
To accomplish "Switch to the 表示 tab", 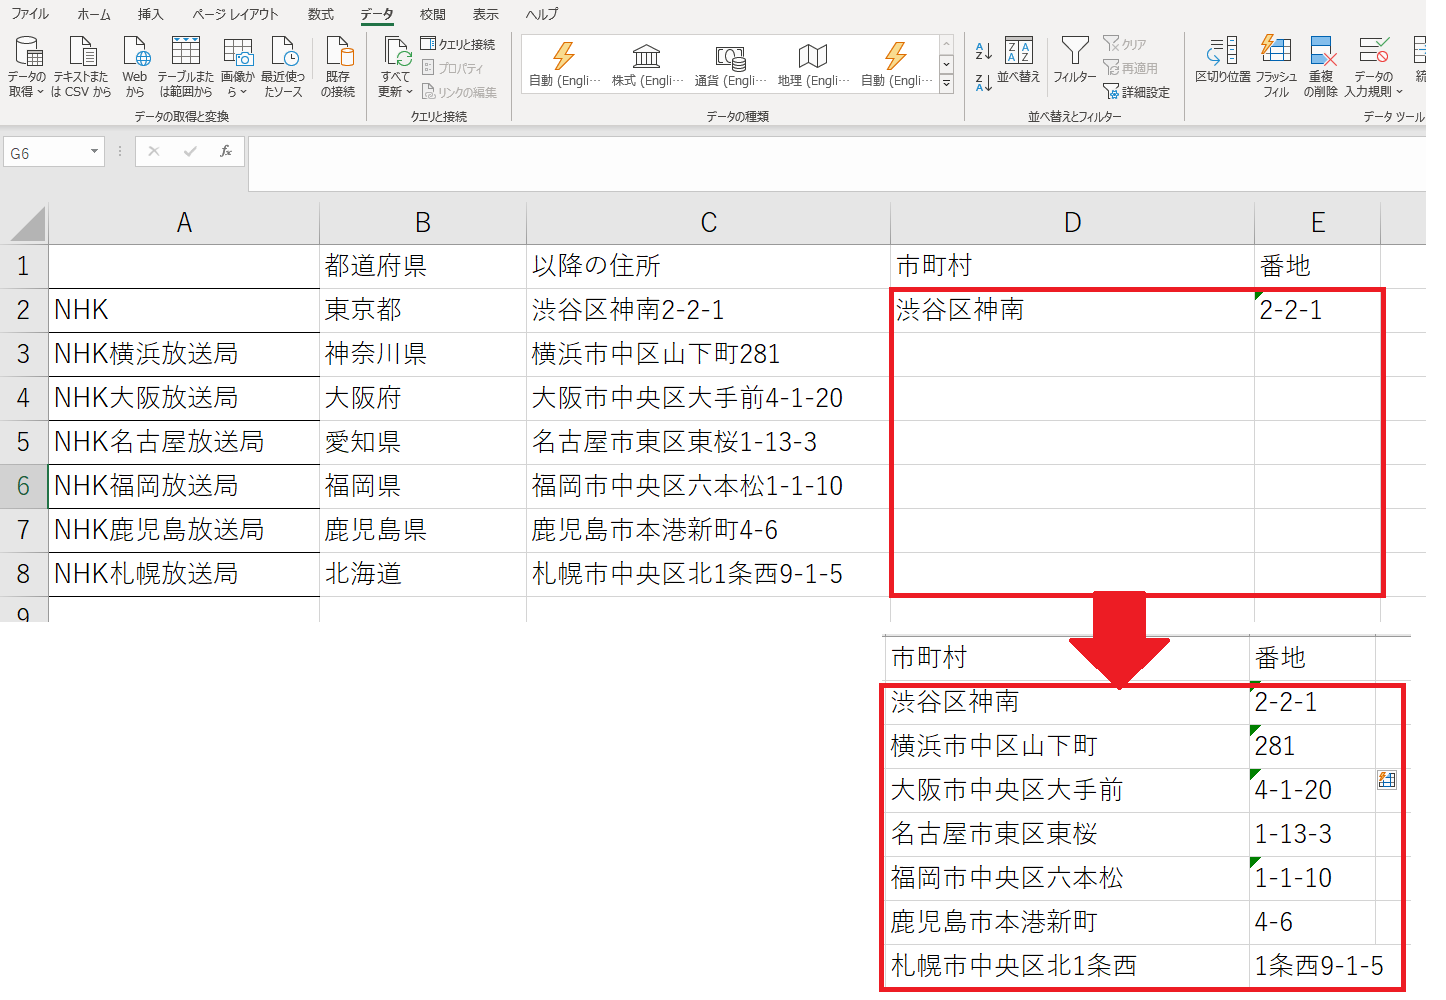I will [x=486, y=14].
